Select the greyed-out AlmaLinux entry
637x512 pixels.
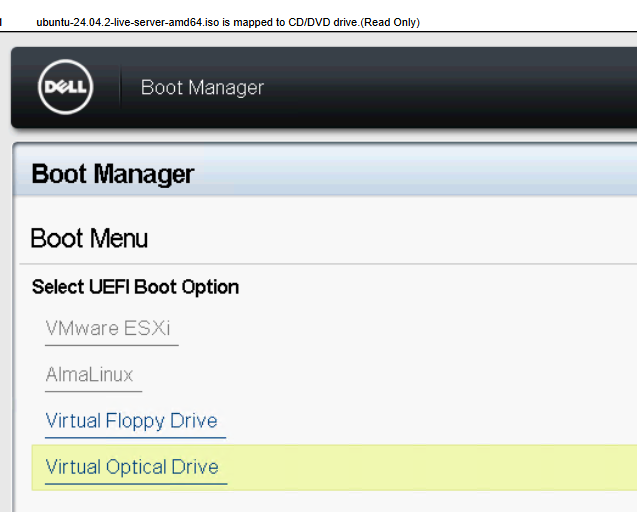point(89,375)
